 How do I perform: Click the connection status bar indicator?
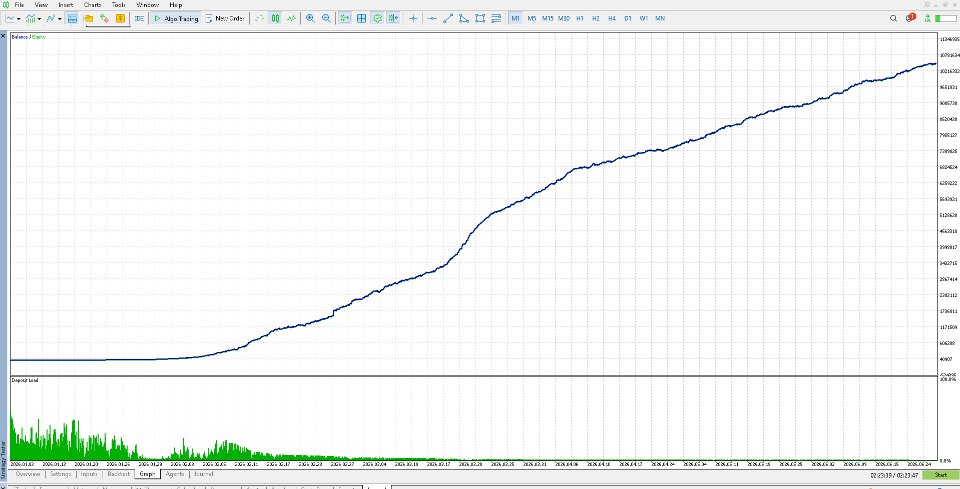[x=945, y=18]
